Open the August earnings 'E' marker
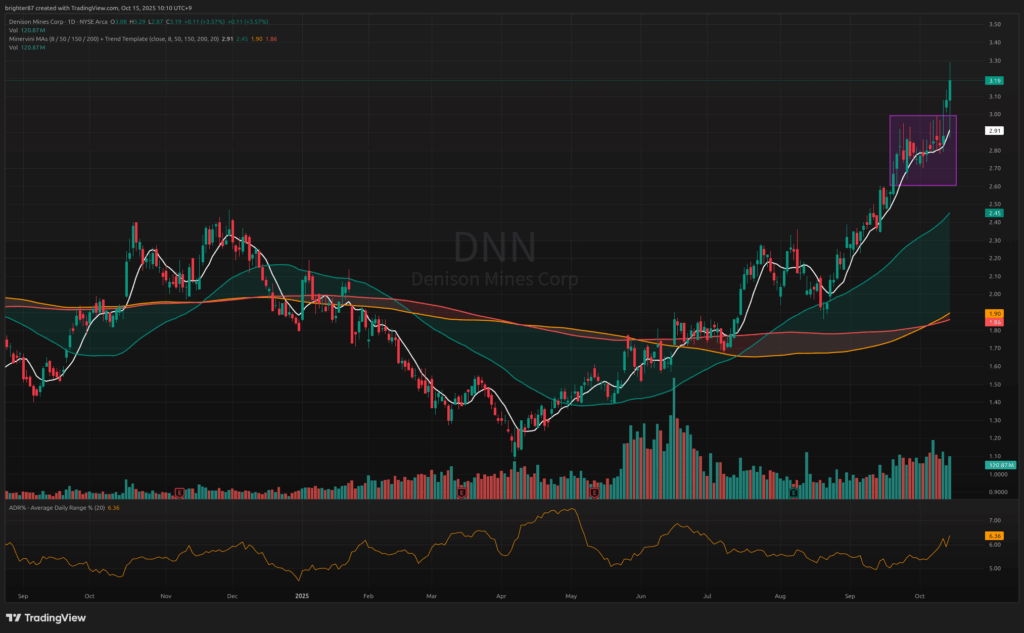The height and width of the screenshot is (633, 1024). pos(793,492)
